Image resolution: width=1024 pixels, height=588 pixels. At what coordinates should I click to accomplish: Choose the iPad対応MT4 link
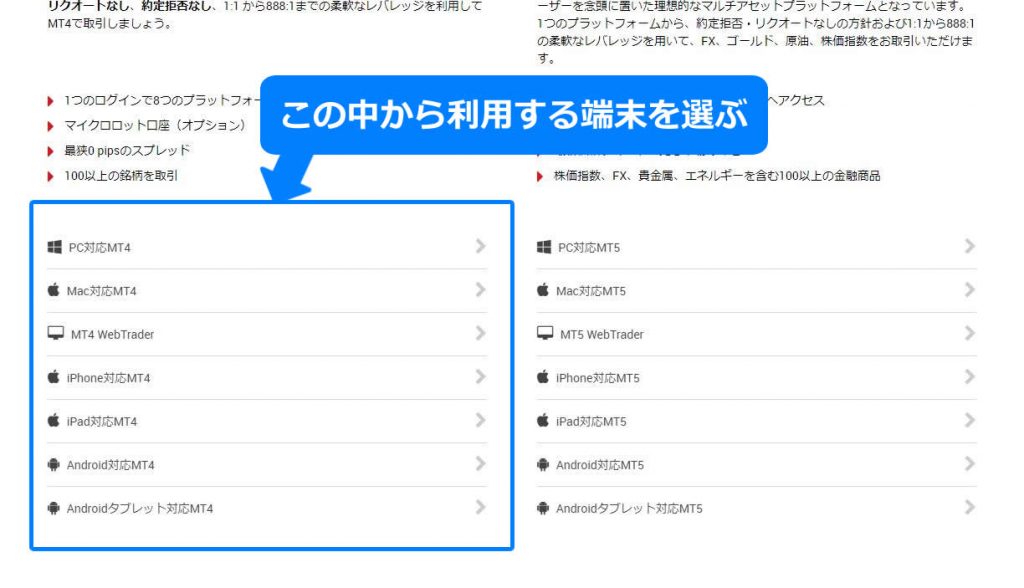(x=102, y=421)
